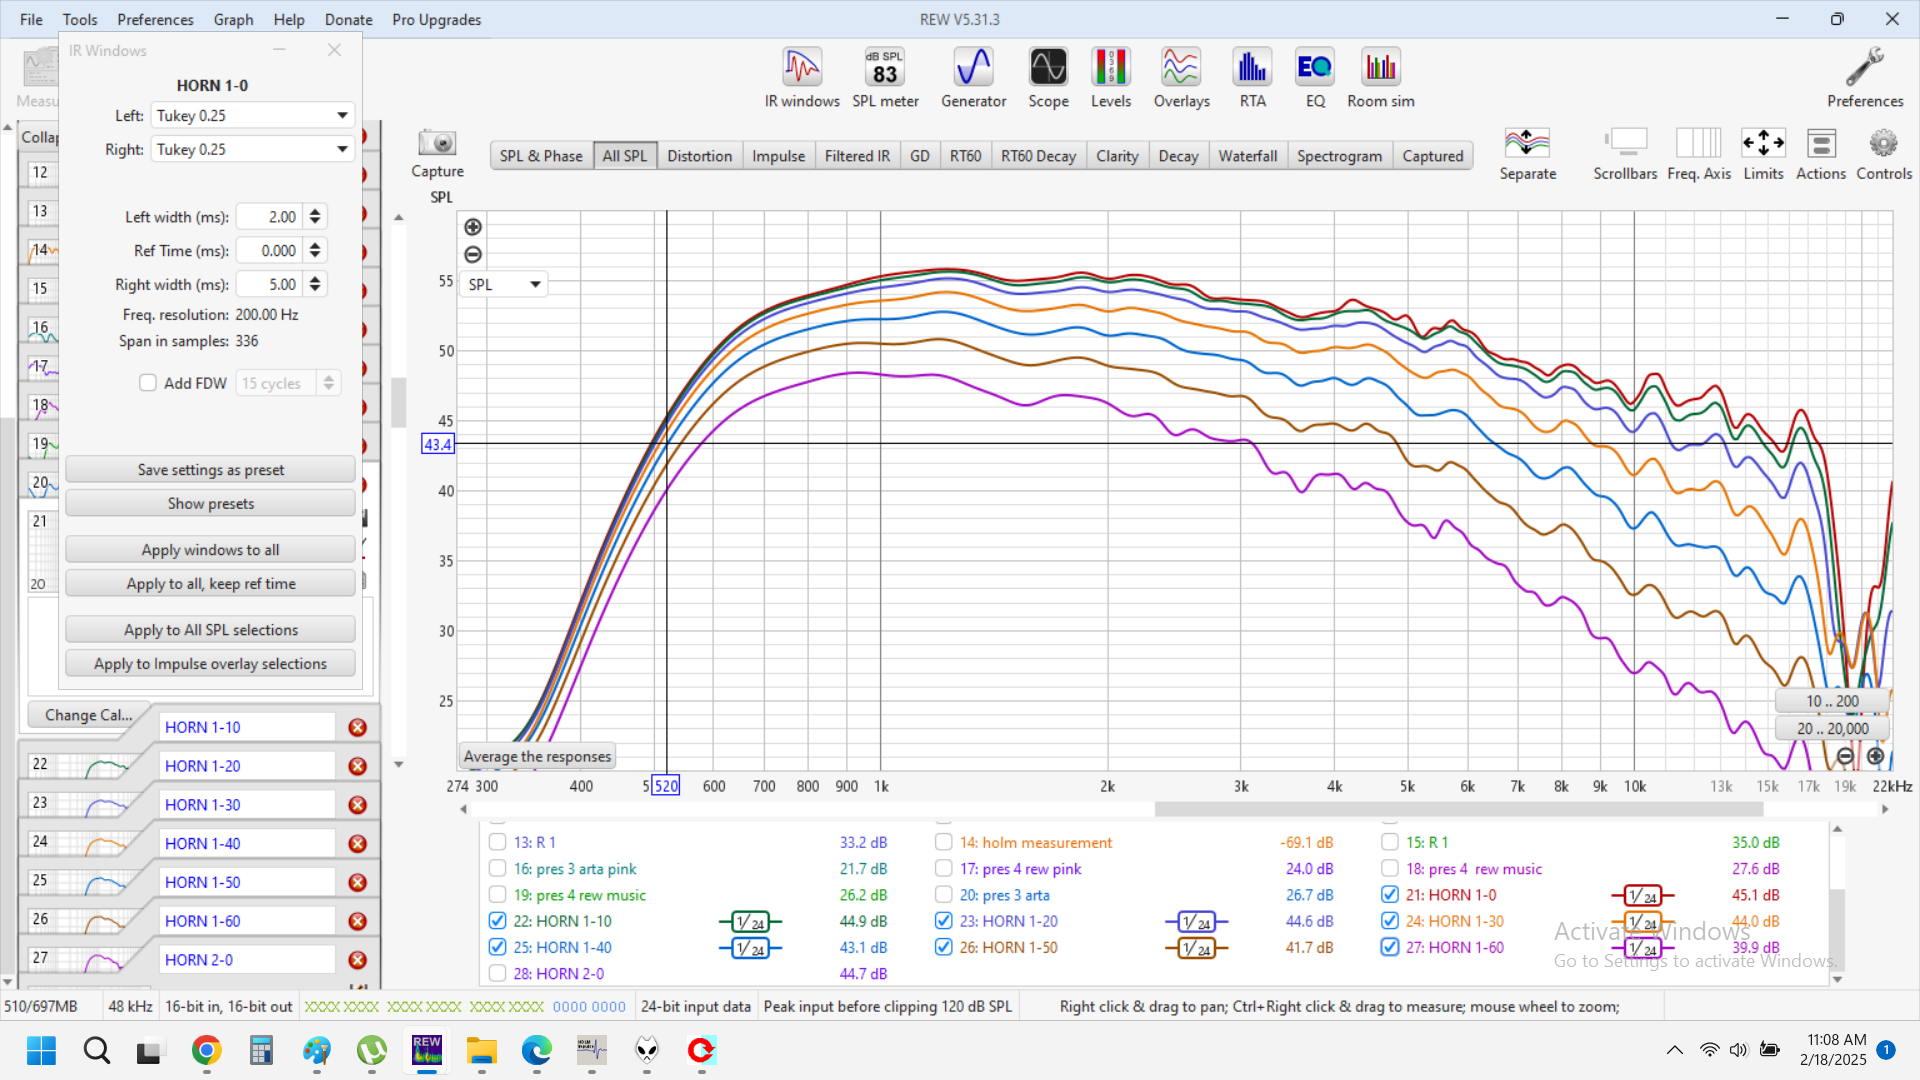Set range to 20 .. 20,000
The image size is (1920, 1080).
(1832, 729)
